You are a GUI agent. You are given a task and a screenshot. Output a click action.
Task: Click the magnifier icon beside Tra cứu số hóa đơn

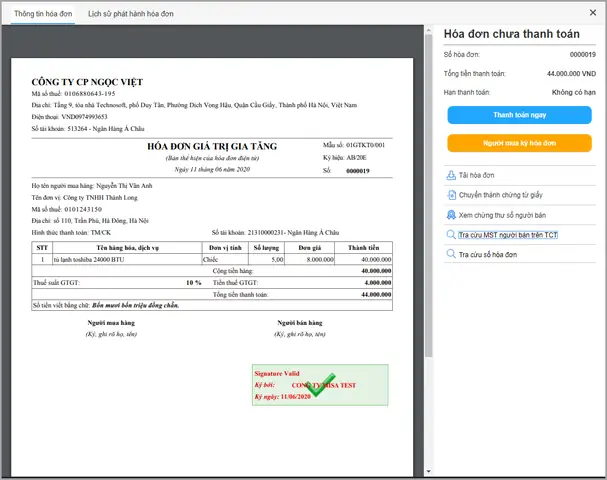(x=452, y=255)
